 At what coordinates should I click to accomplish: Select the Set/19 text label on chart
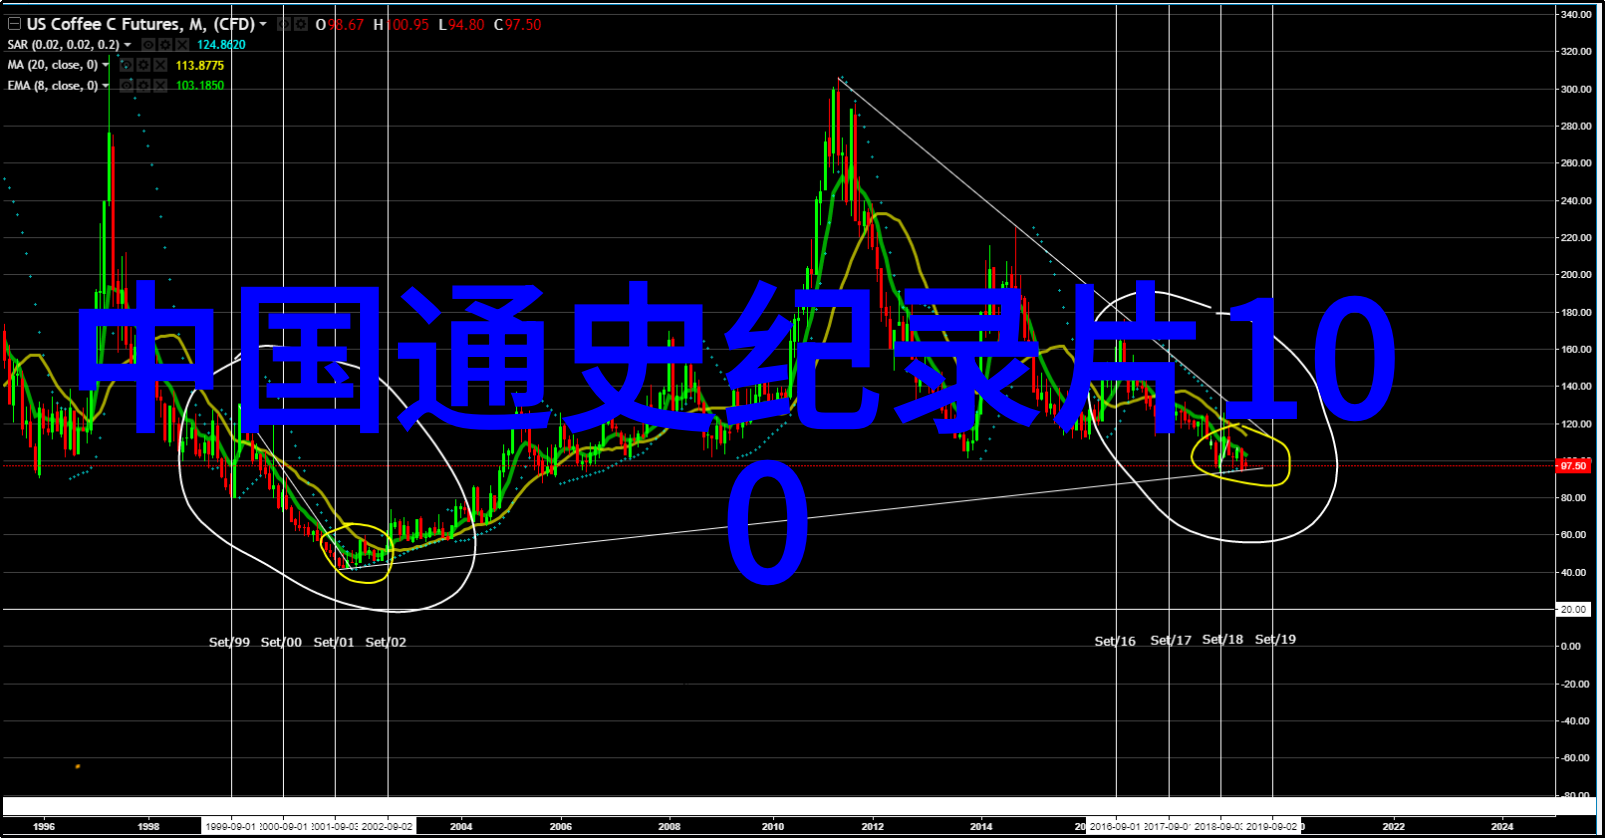pyautogui.click(x=1275, y=639)
